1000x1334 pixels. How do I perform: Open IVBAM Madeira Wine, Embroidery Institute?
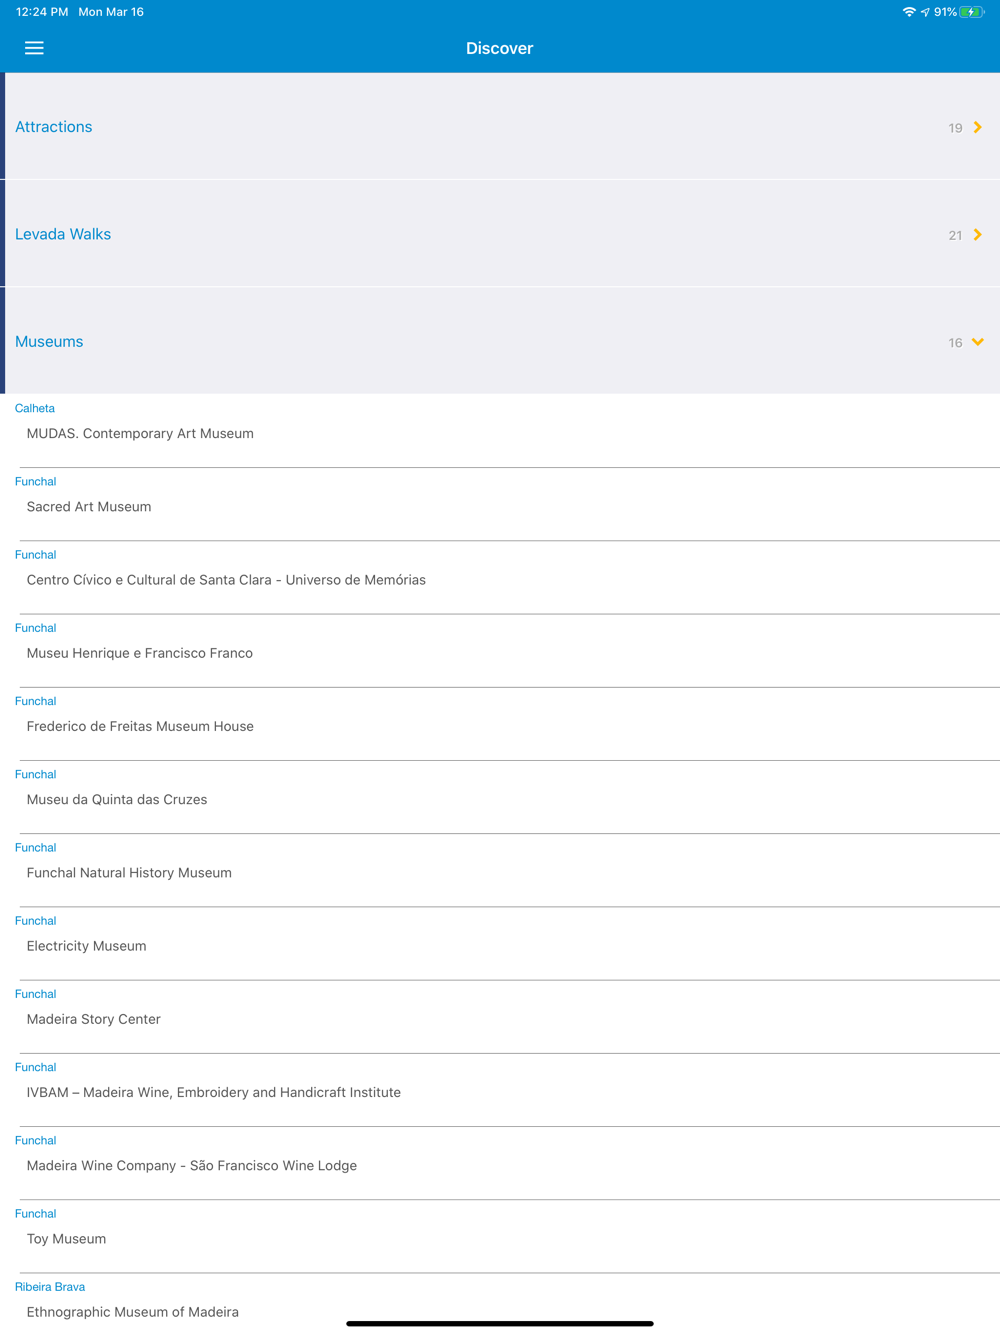pos(500,1092)
